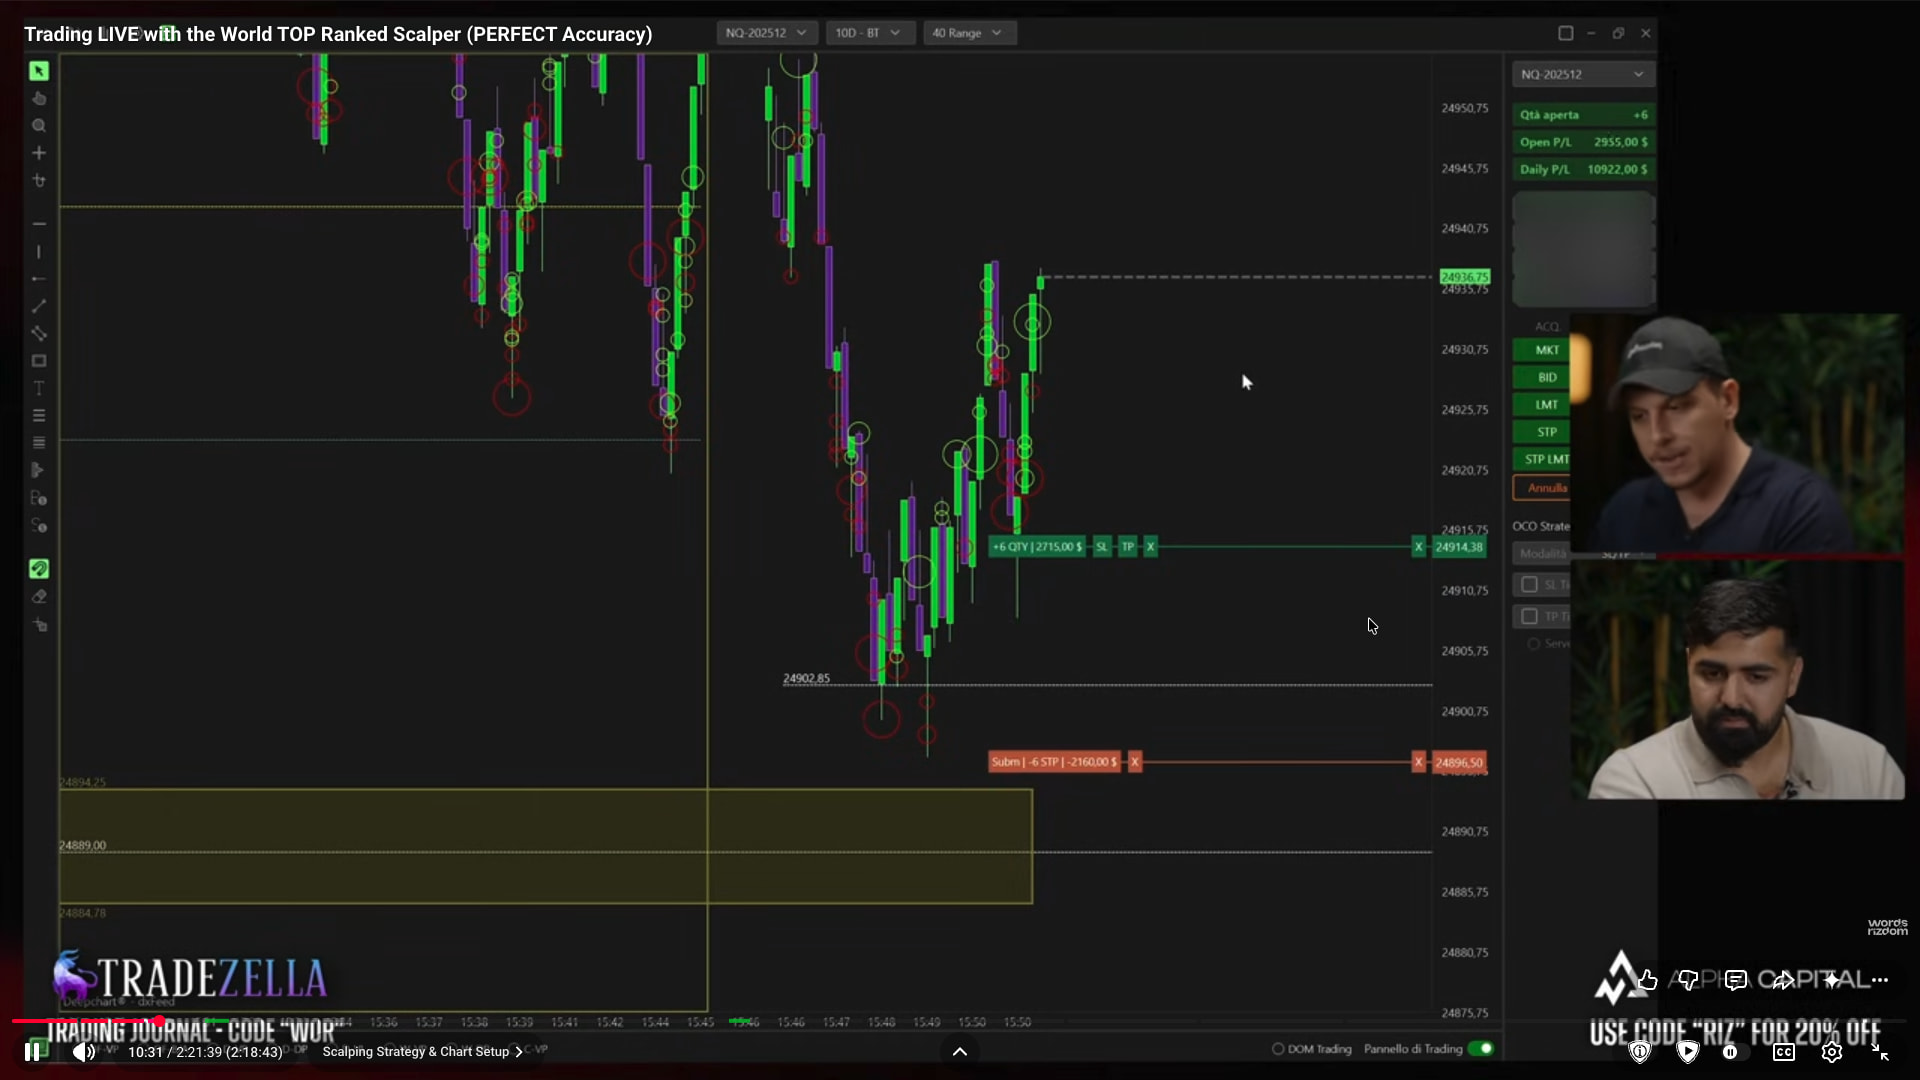1920x1080 pixels.
Task: Open the trading panel NQ-202512 instrument dropdown
Action: click(x=1583, y=74)
